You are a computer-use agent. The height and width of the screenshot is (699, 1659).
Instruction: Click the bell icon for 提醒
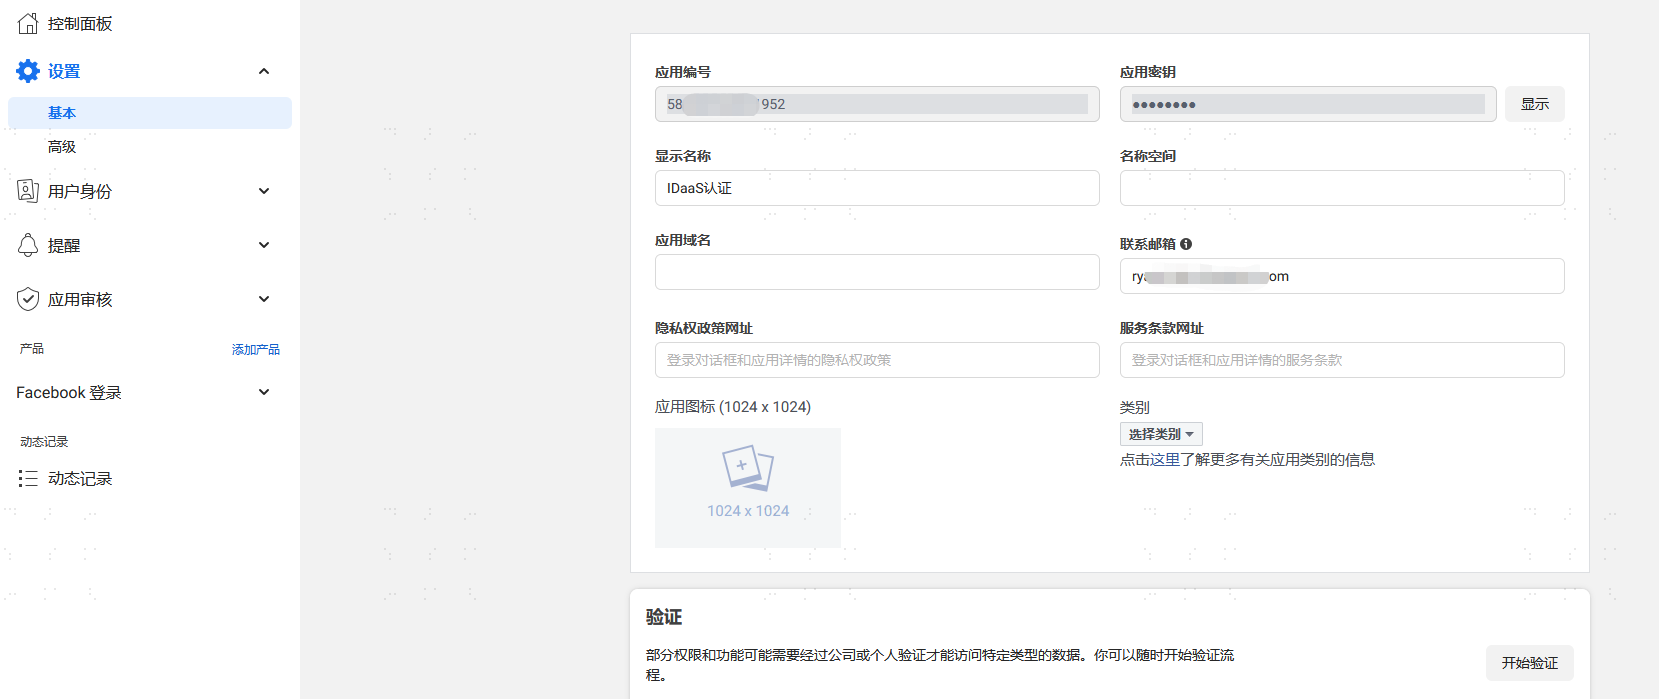coord(28,245)
